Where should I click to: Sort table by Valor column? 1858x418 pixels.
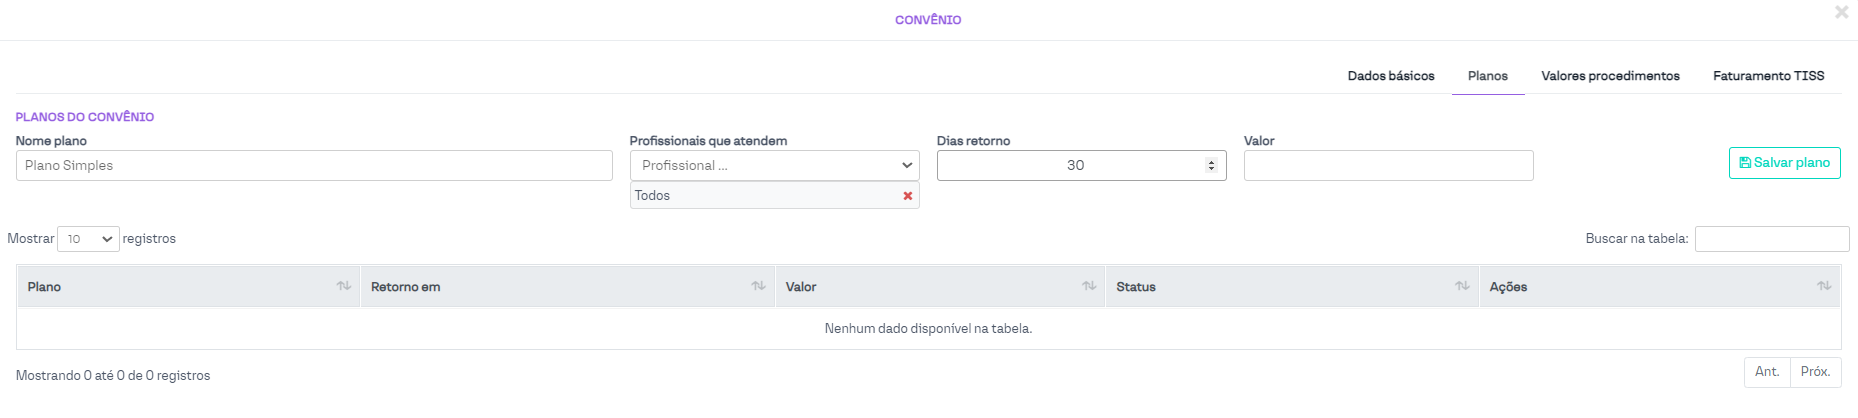click(x=939, y=287)
